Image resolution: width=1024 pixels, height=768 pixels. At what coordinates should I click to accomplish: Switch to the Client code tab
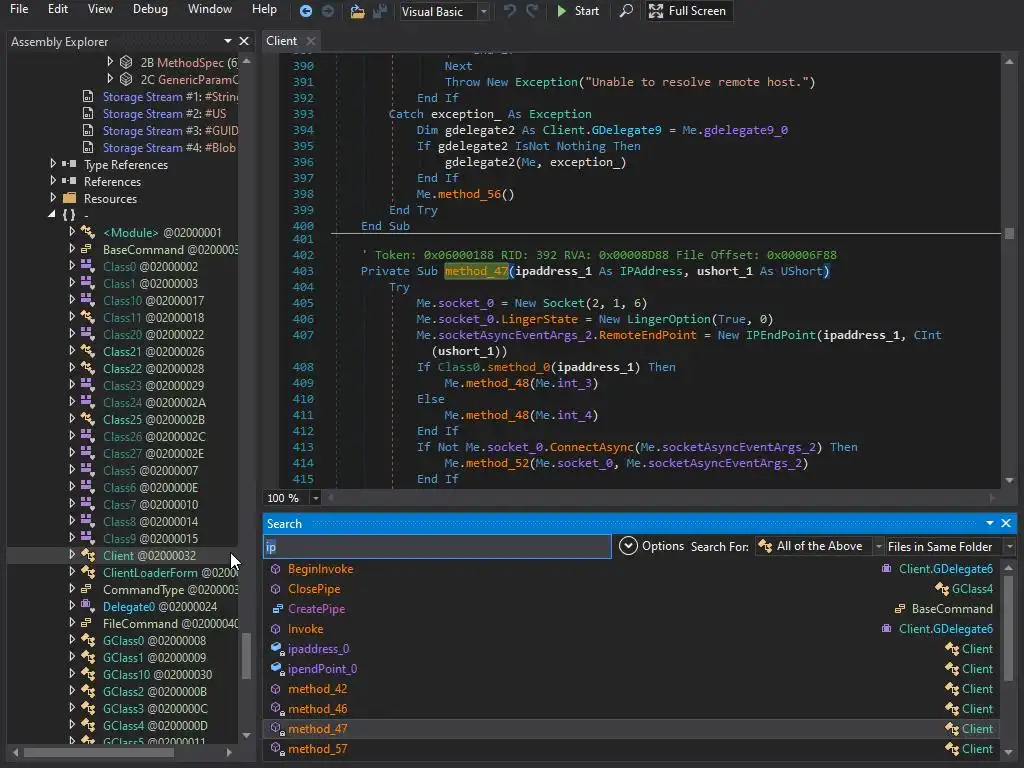281,41
